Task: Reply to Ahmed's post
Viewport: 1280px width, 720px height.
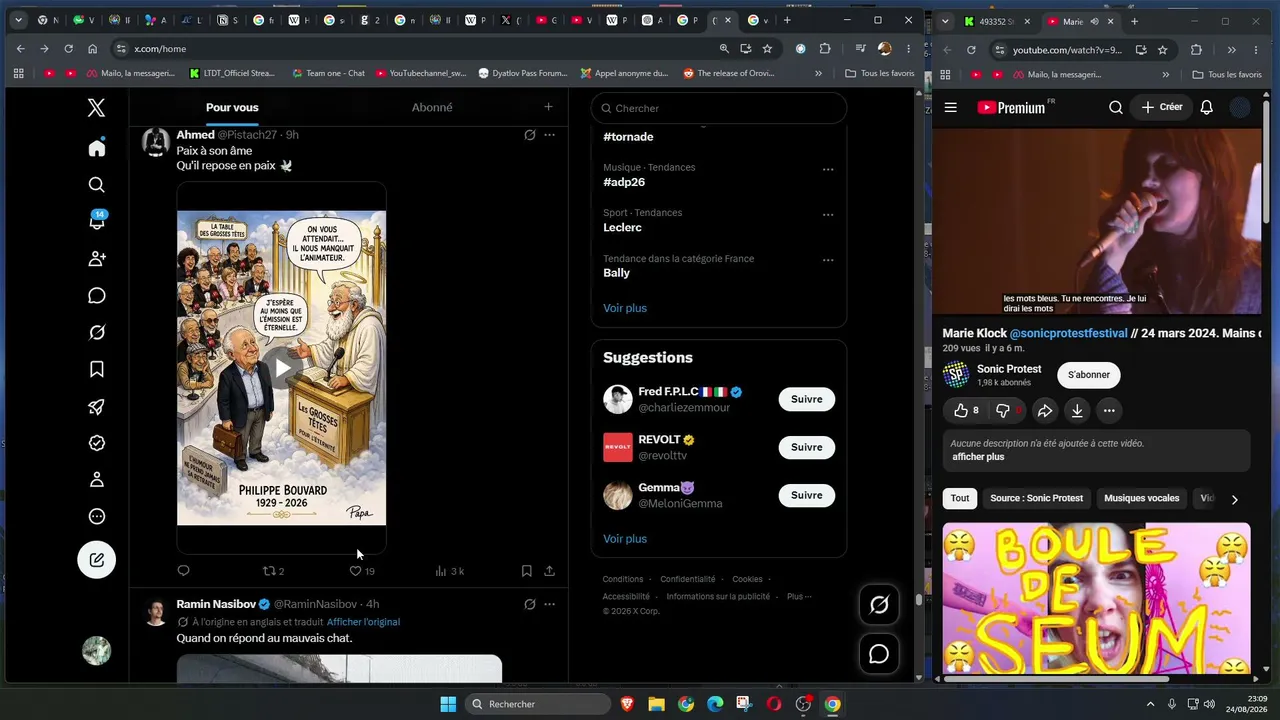Action: [183, 571]
